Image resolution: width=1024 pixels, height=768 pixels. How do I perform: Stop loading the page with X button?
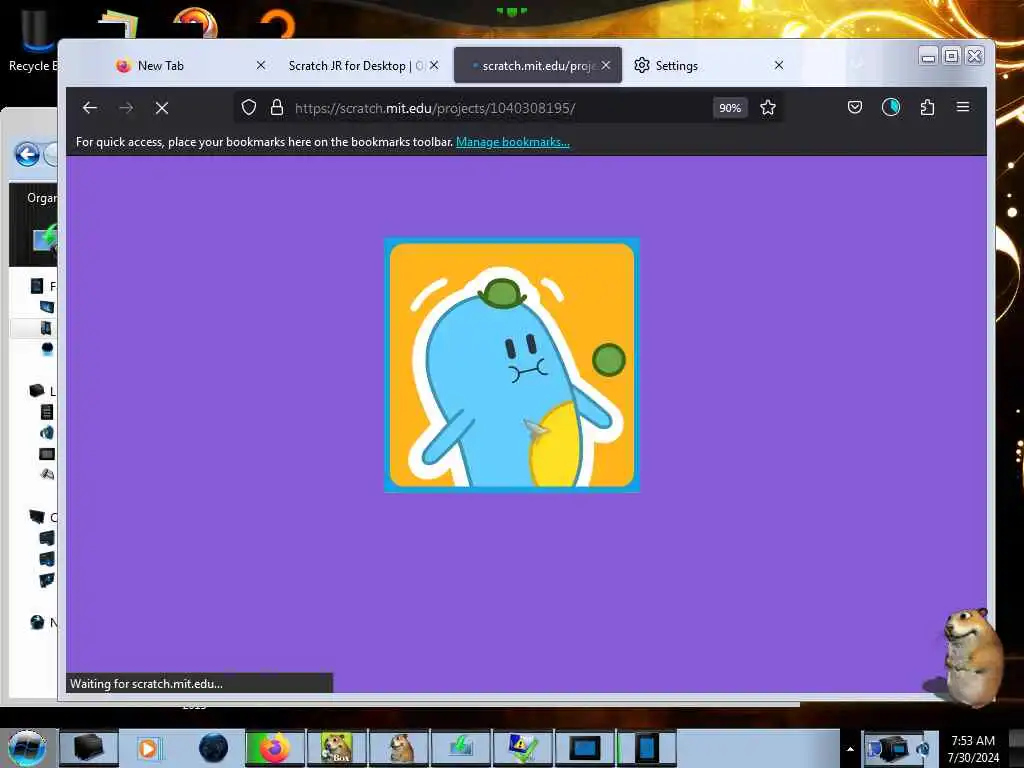tap(162, 108)
